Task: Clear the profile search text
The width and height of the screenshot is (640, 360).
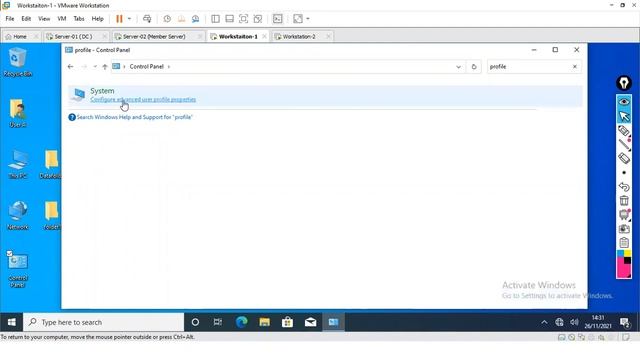Action: coord(575,67)
